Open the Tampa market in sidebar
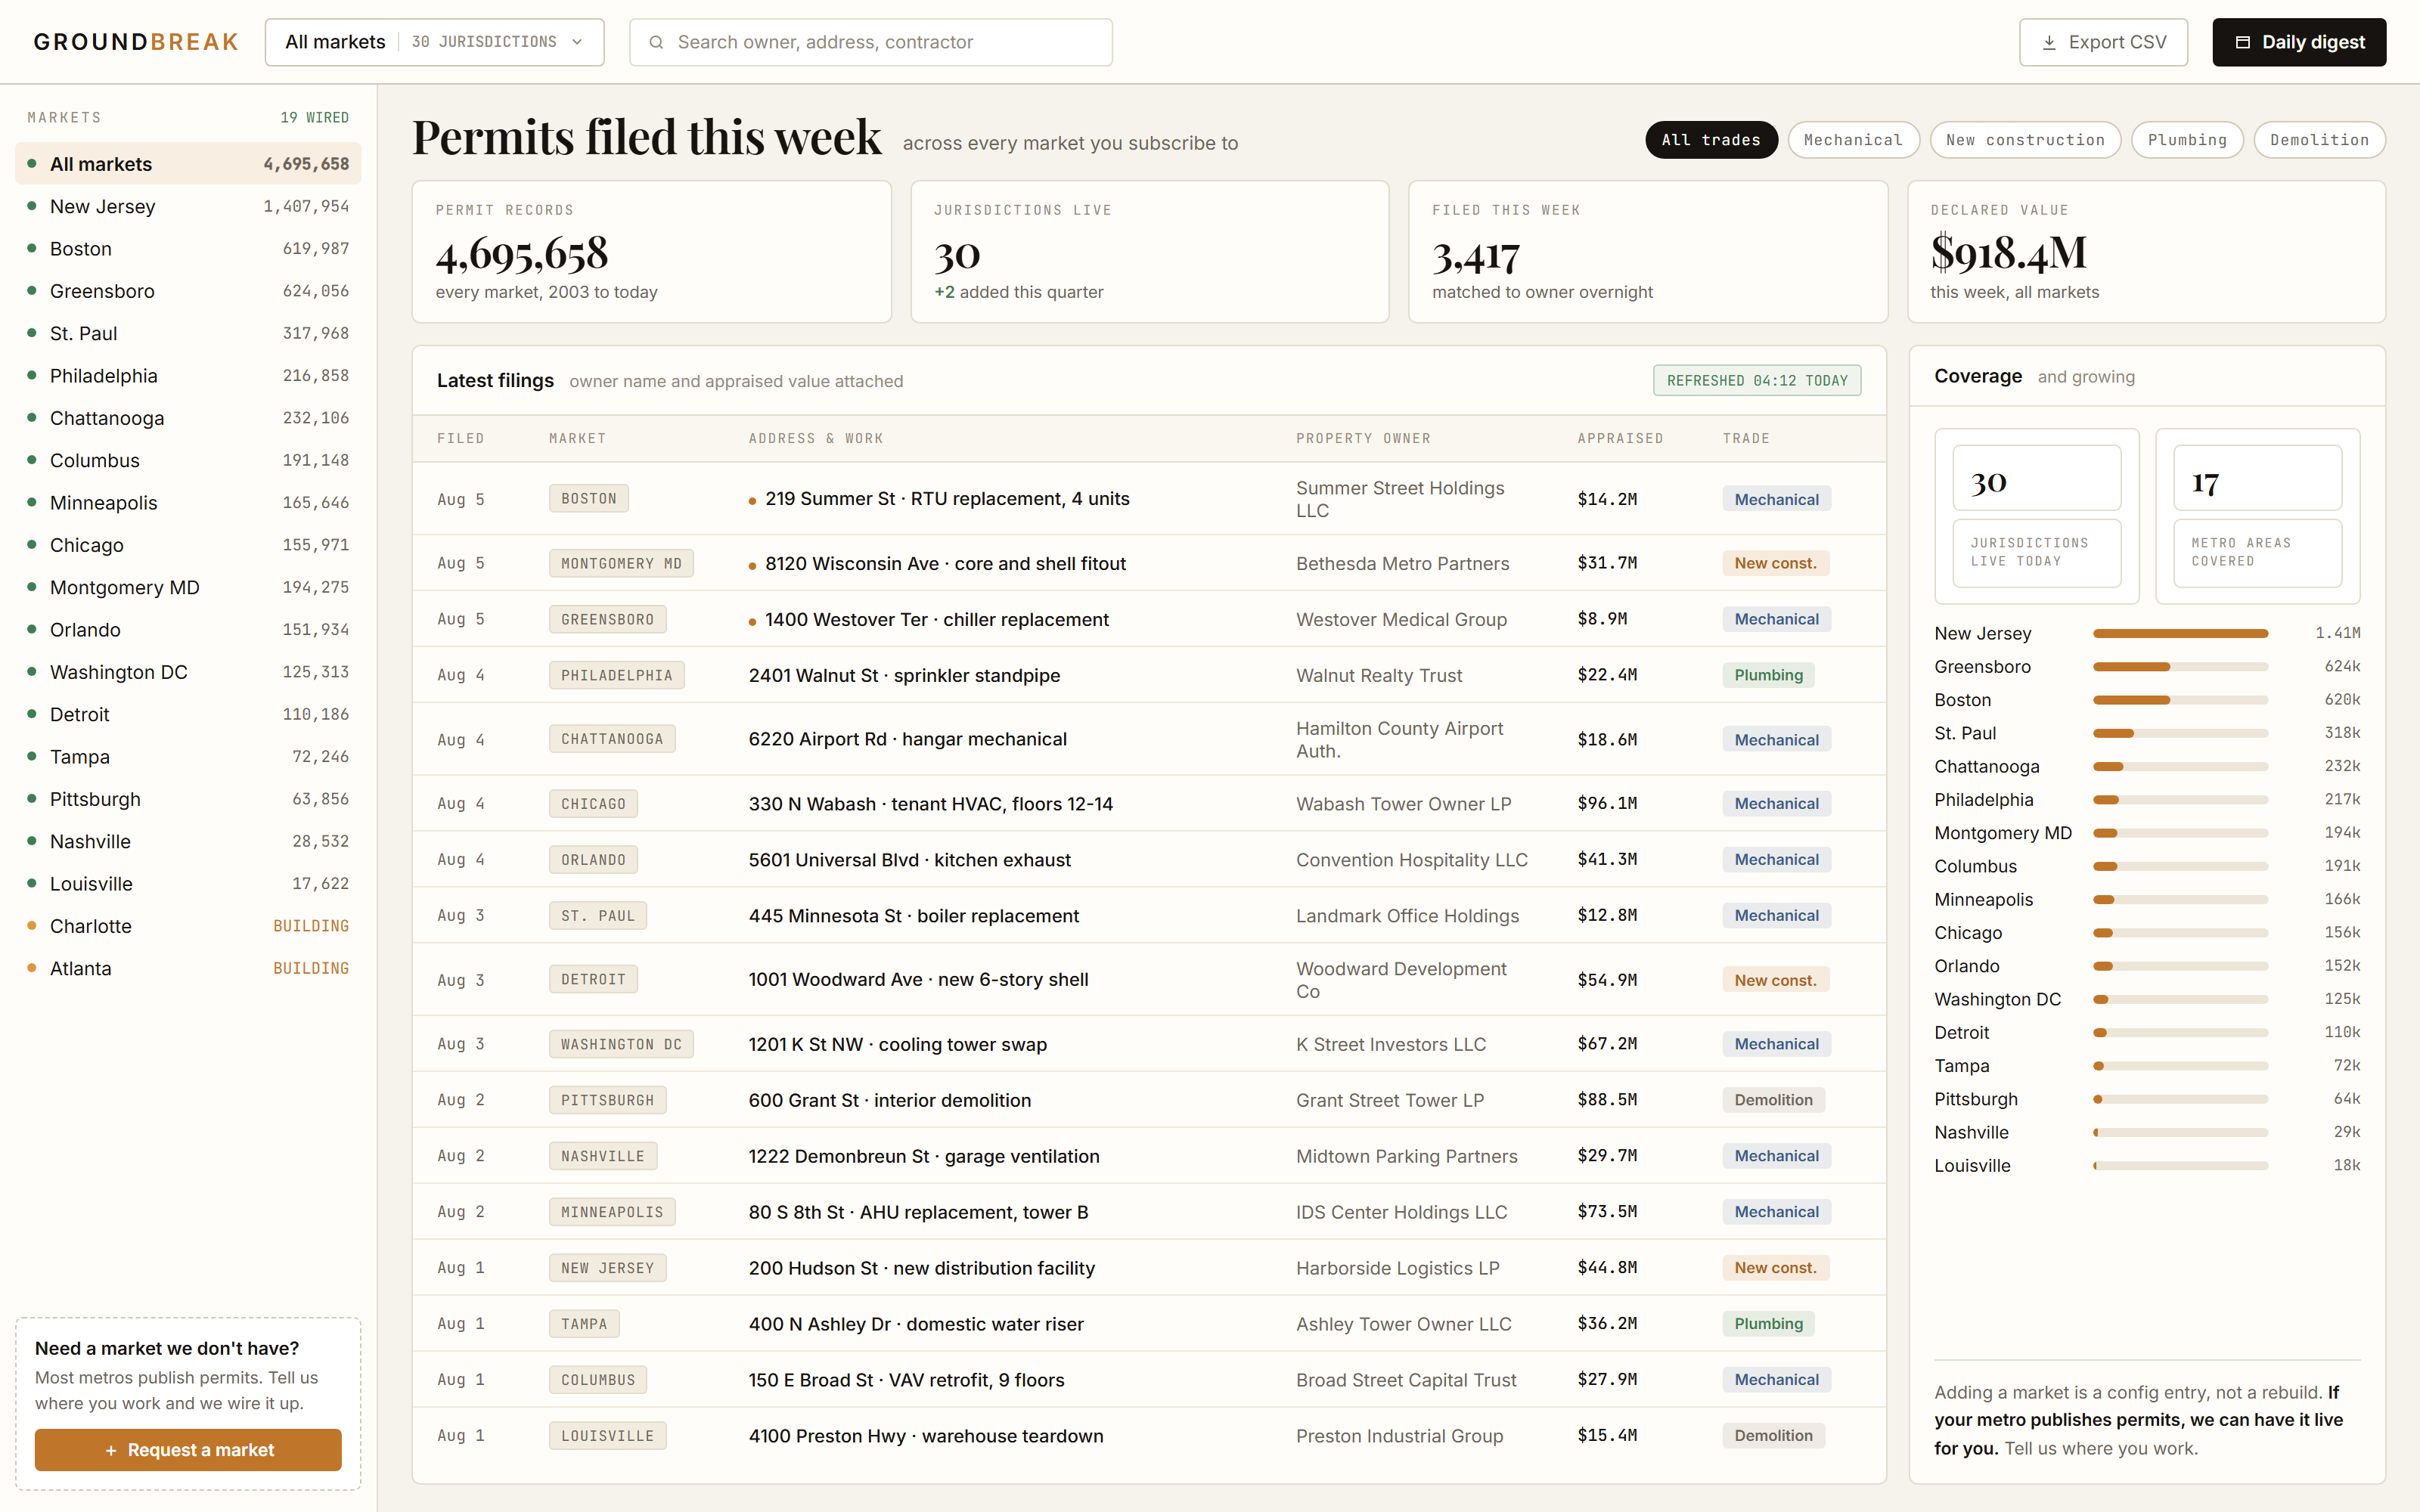This screenshot has height=1512, width=2420. coord(188,756)
